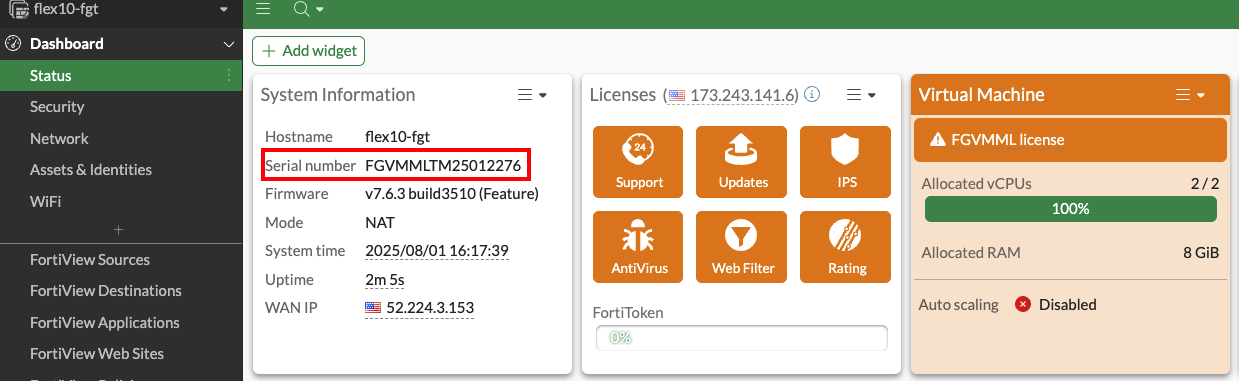The image size is (1239, 381).
Task: Add new dashboard via plus icon in sidebar
Action: pyautogui.click(x=118, y=230)
